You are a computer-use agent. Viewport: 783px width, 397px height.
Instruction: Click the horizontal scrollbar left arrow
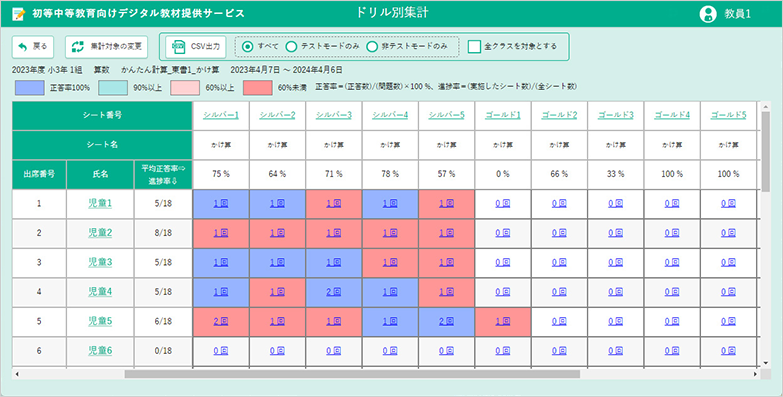click(x=17, y=374)
